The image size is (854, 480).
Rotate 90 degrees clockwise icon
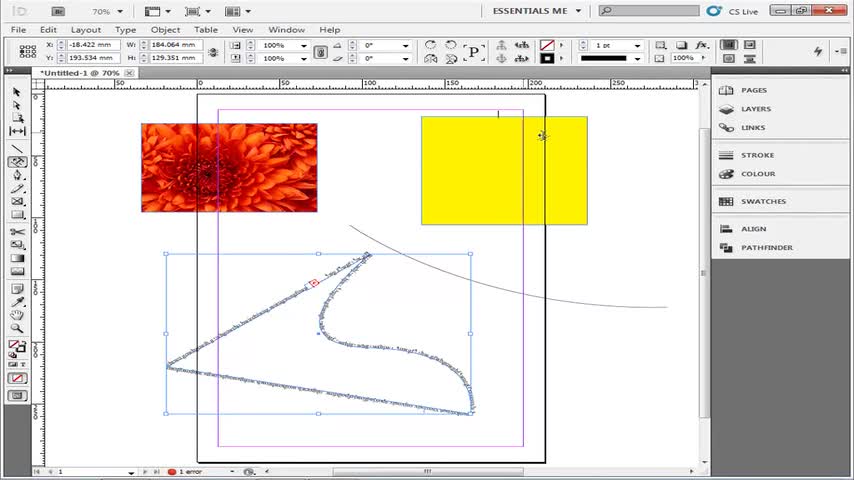(x=430, y=45)
